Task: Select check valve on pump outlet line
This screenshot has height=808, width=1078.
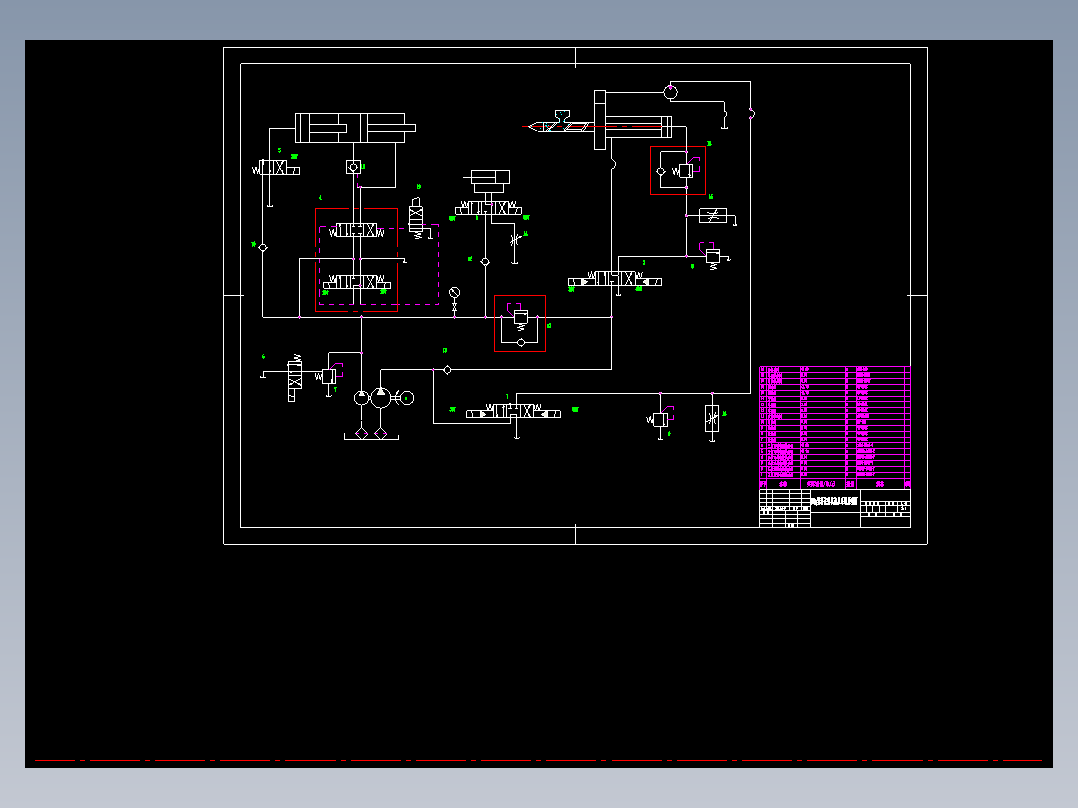Action: [447, 370]
